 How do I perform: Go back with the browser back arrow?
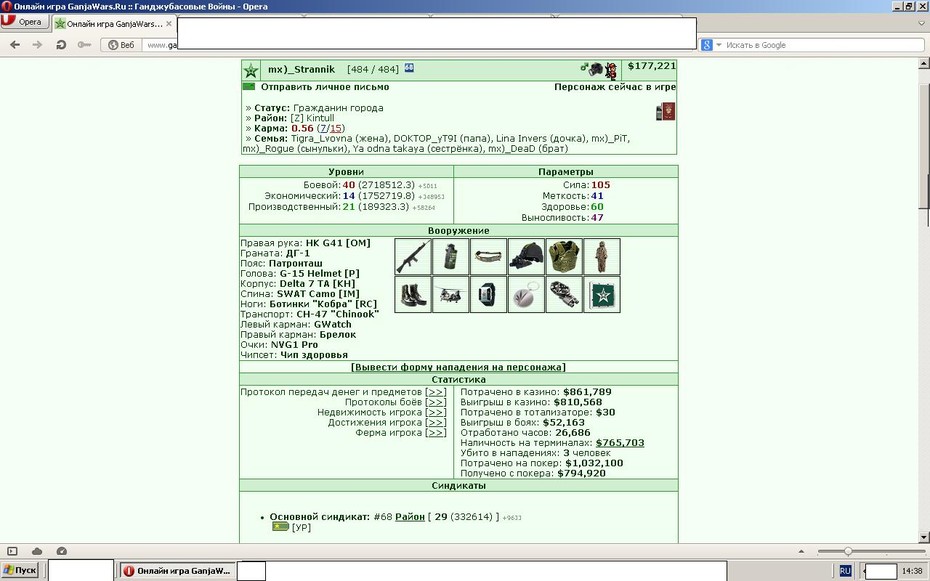click(x=15, y=44)
